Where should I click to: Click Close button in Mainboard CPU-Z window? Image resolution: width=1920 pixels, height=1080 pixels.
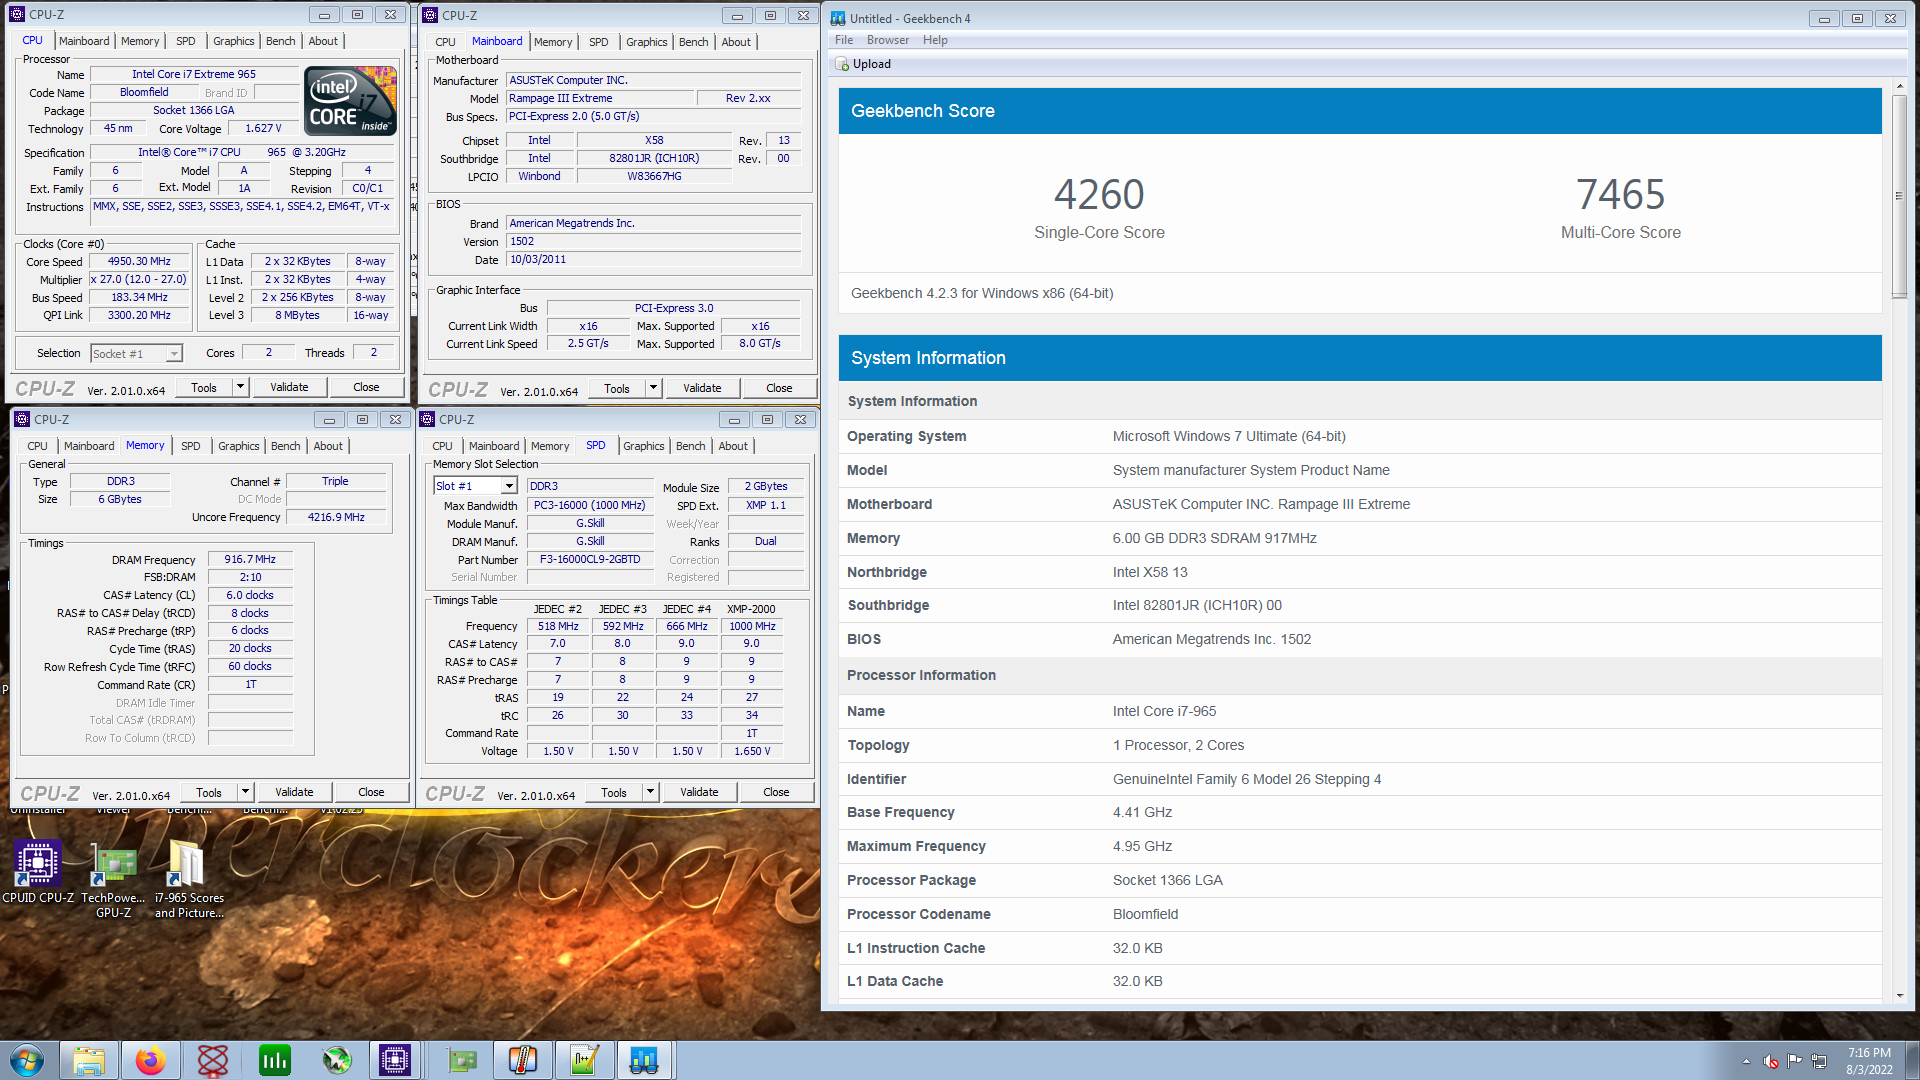pos(779,388)
